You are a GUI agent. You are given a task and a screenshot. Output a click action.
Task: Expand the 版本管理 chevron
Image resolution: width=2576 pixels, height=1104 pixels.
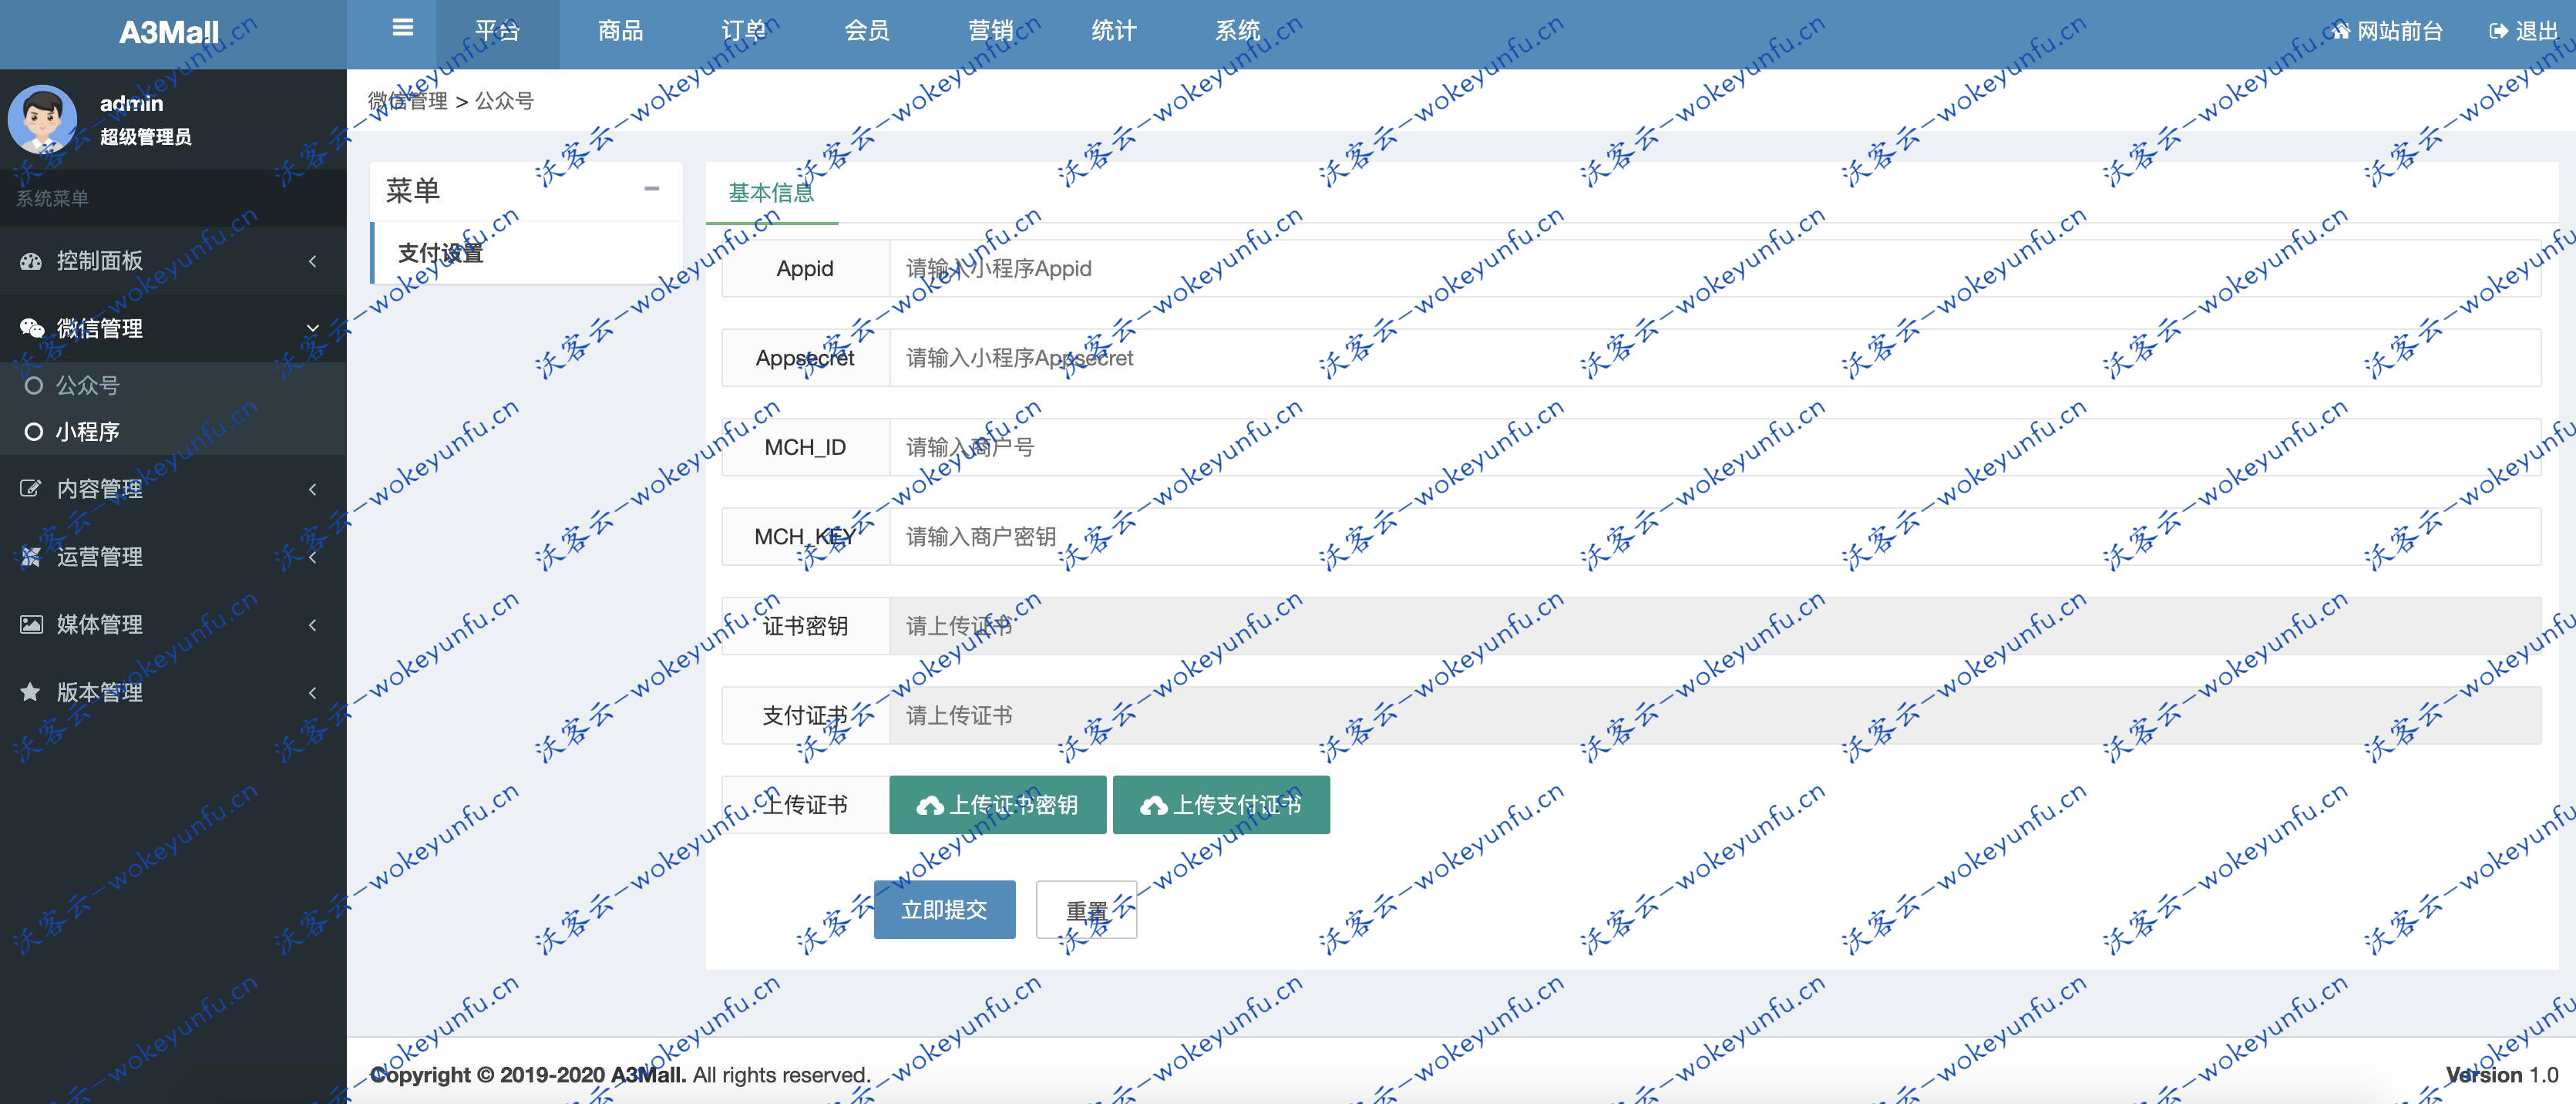coord(313,693)
